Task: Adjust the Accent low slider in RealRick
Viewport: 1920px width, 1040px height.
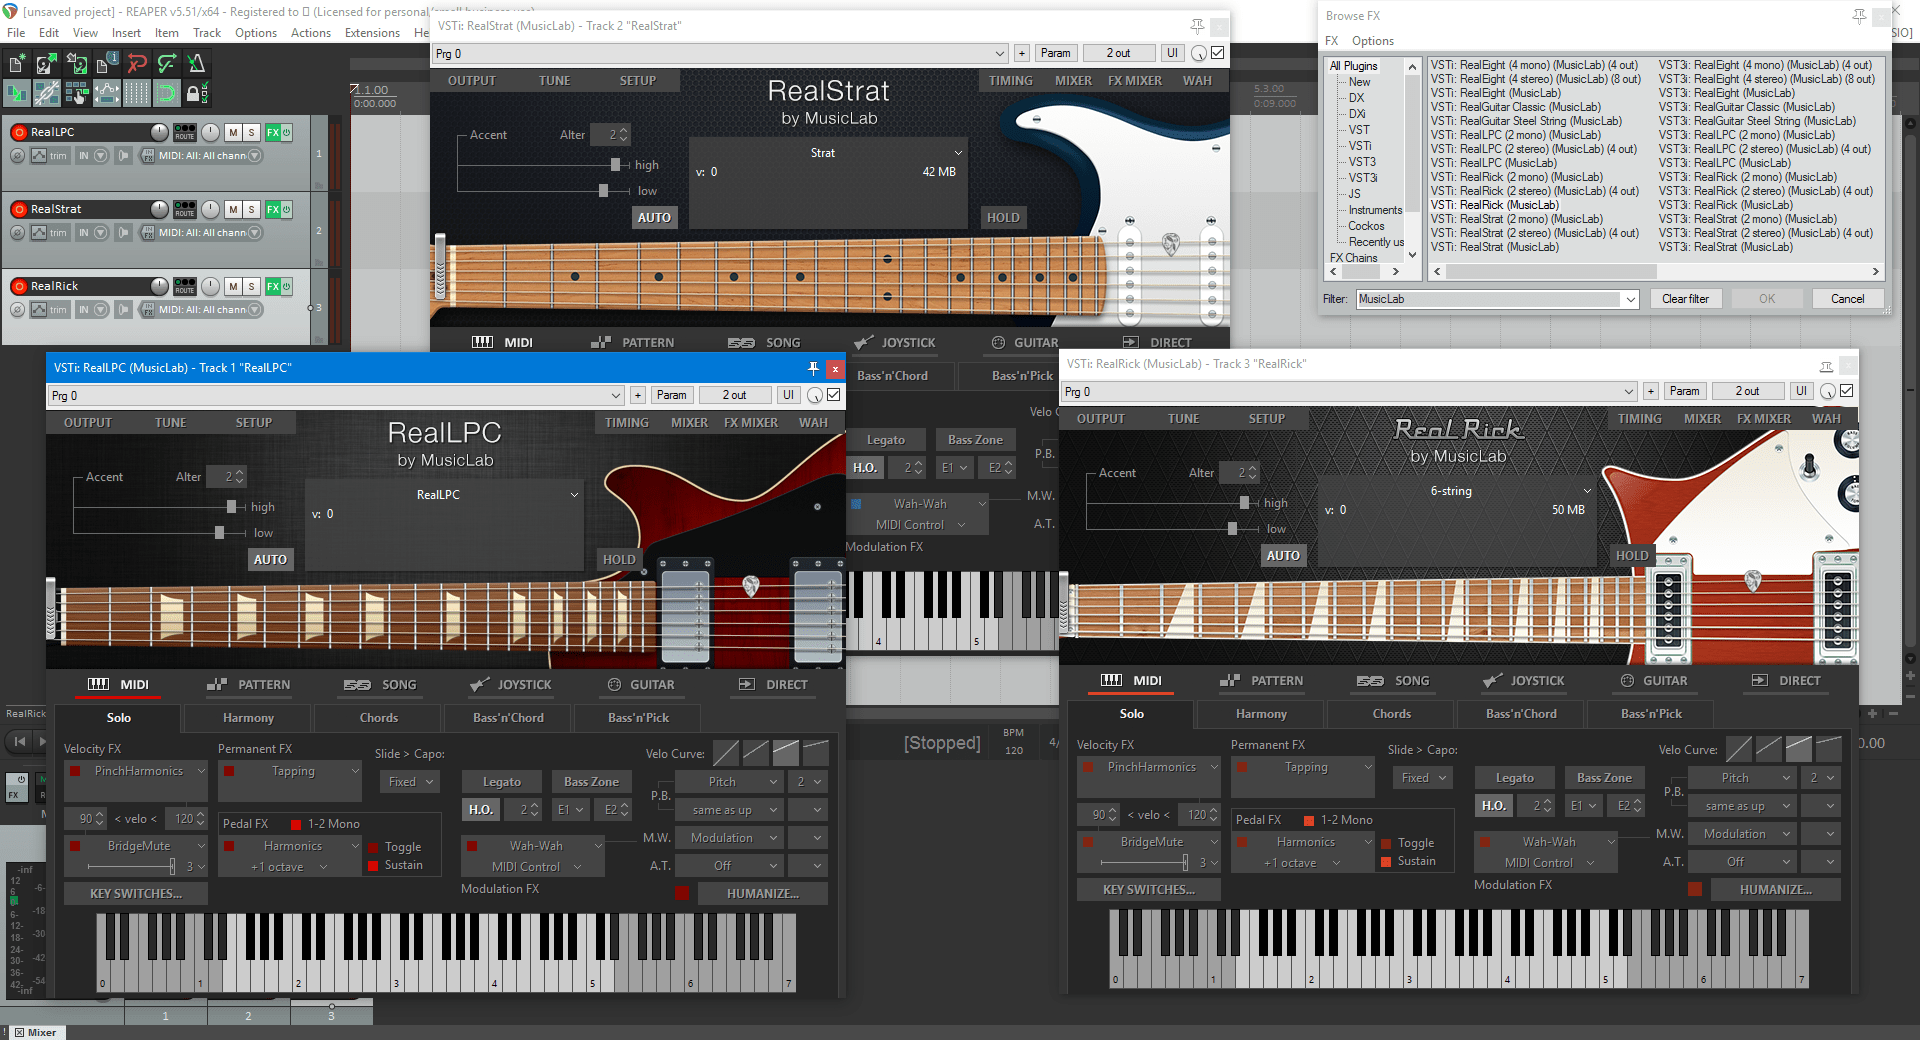Action: 1232,529
